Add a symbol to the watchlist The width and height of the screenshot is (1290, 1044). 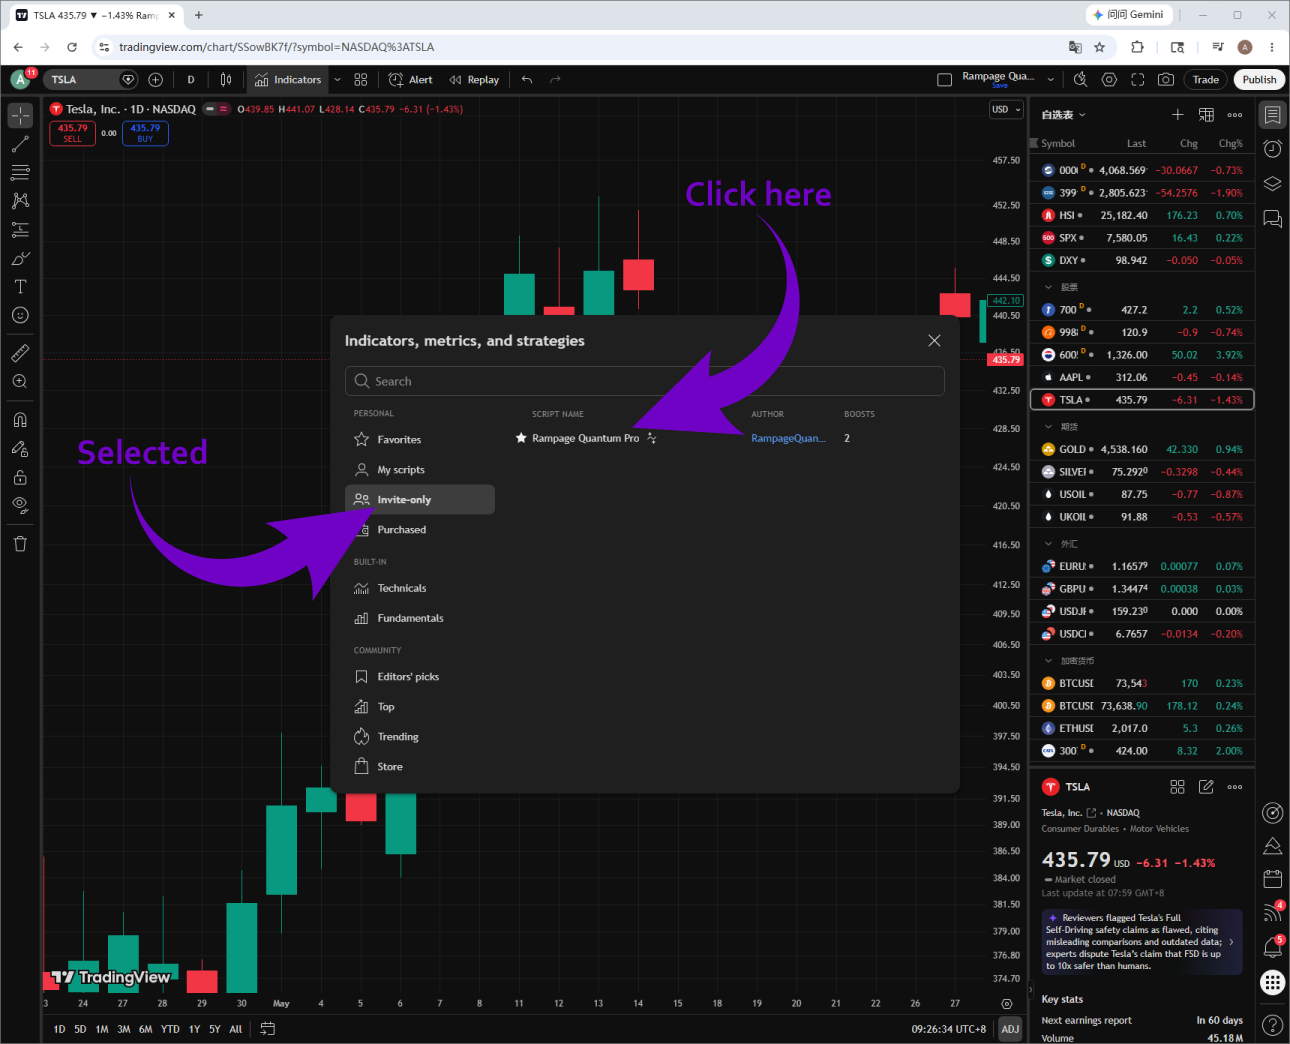(x=1178, y=115)
